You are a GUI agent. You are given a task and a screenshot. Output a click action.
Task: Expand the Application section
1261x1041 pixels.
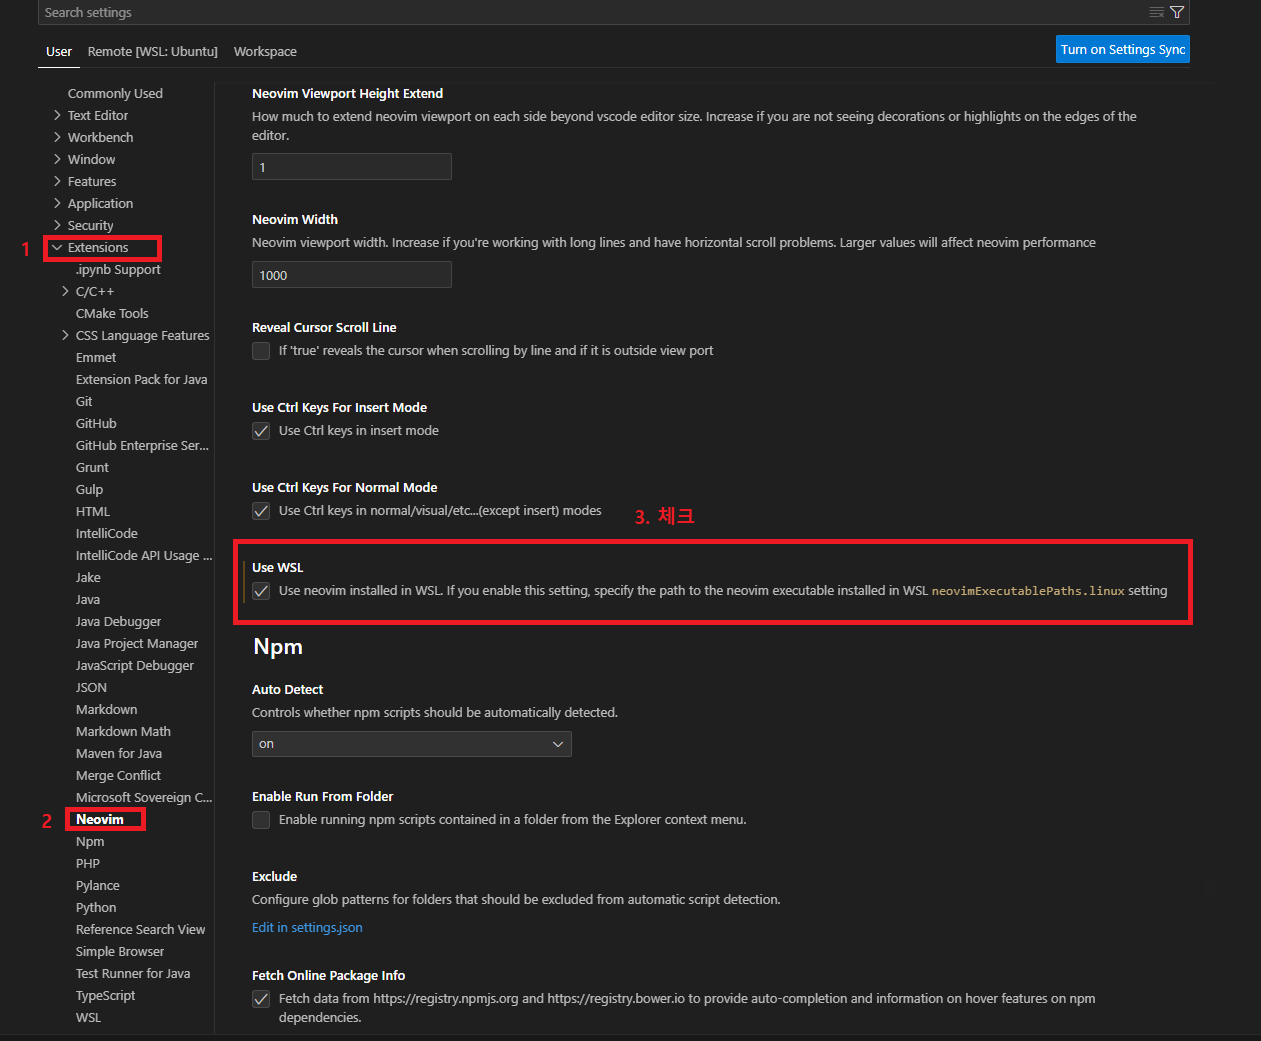(57, 203)
